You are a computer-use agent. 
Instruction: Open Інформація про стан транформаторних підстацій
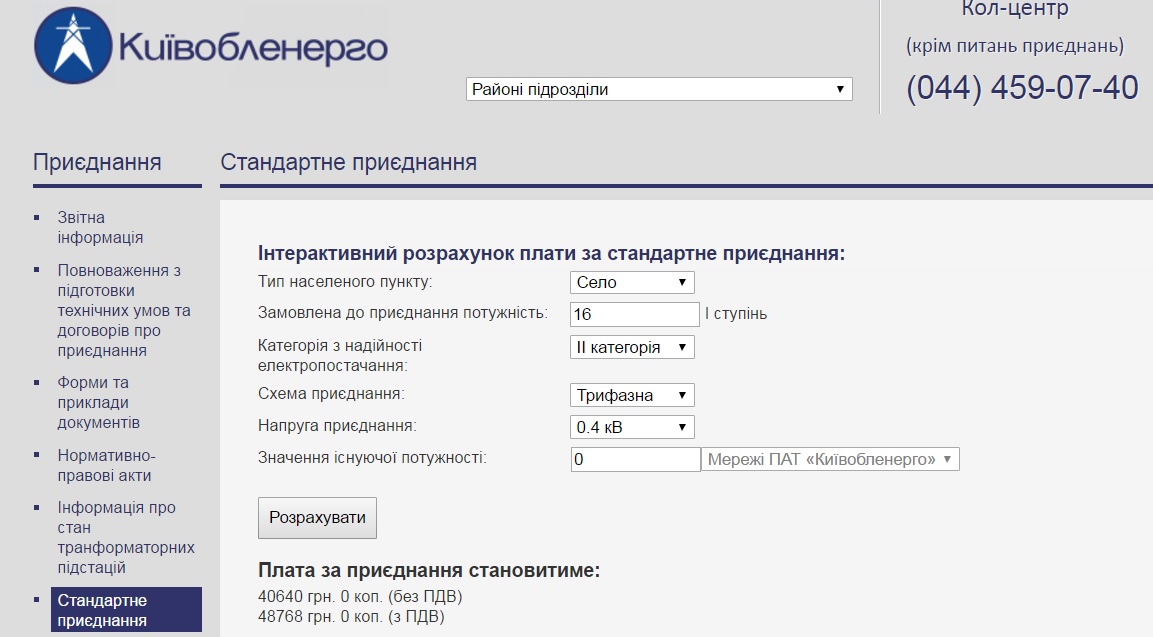pyautogui.click(x=126, y=537)
